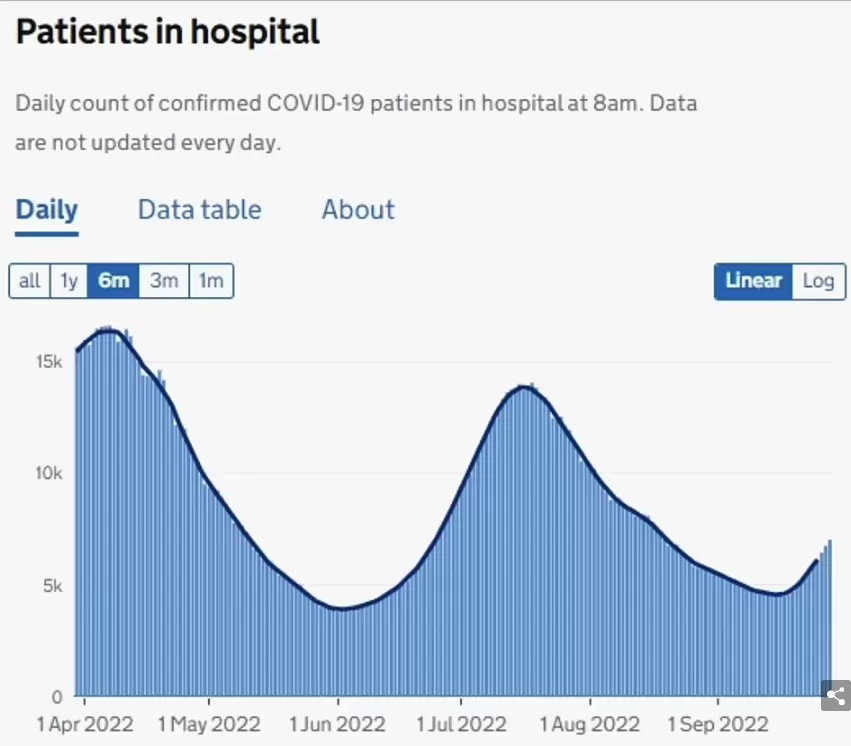Switch chart to Log scale
Viewport: 851px width, 746px height.
[818, 281]
